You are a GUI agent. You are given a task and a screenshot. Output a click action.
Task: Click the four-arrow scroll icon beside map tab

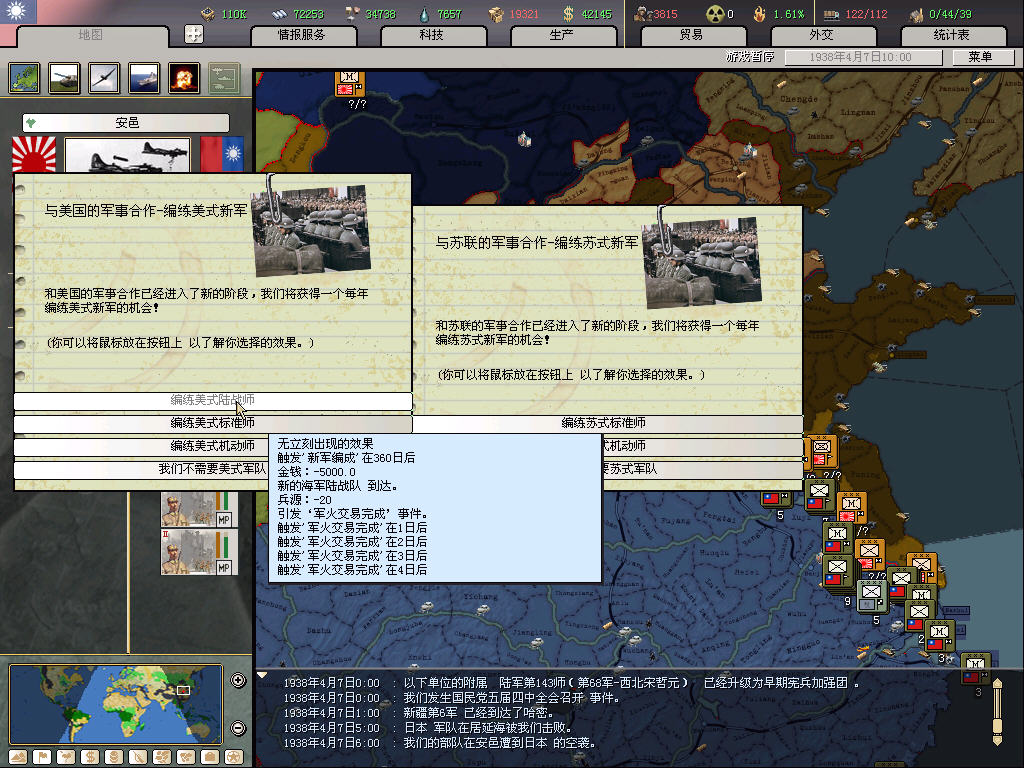pos(194,34)
